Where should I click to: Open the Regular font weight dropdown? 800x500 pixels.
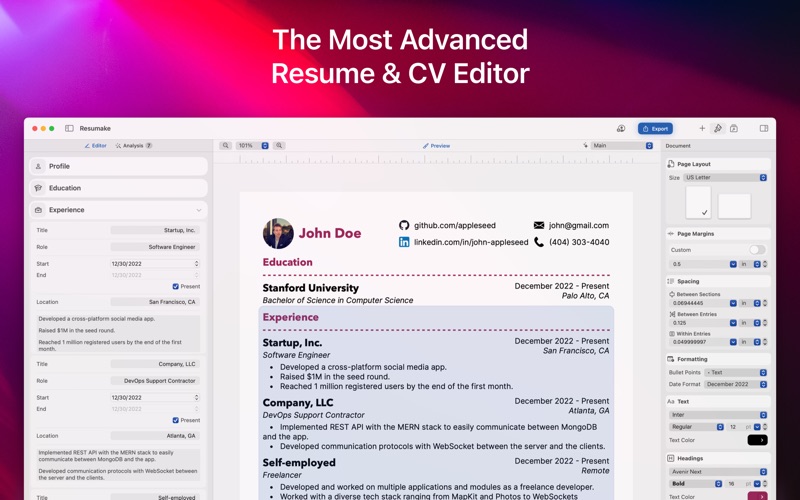696,427
